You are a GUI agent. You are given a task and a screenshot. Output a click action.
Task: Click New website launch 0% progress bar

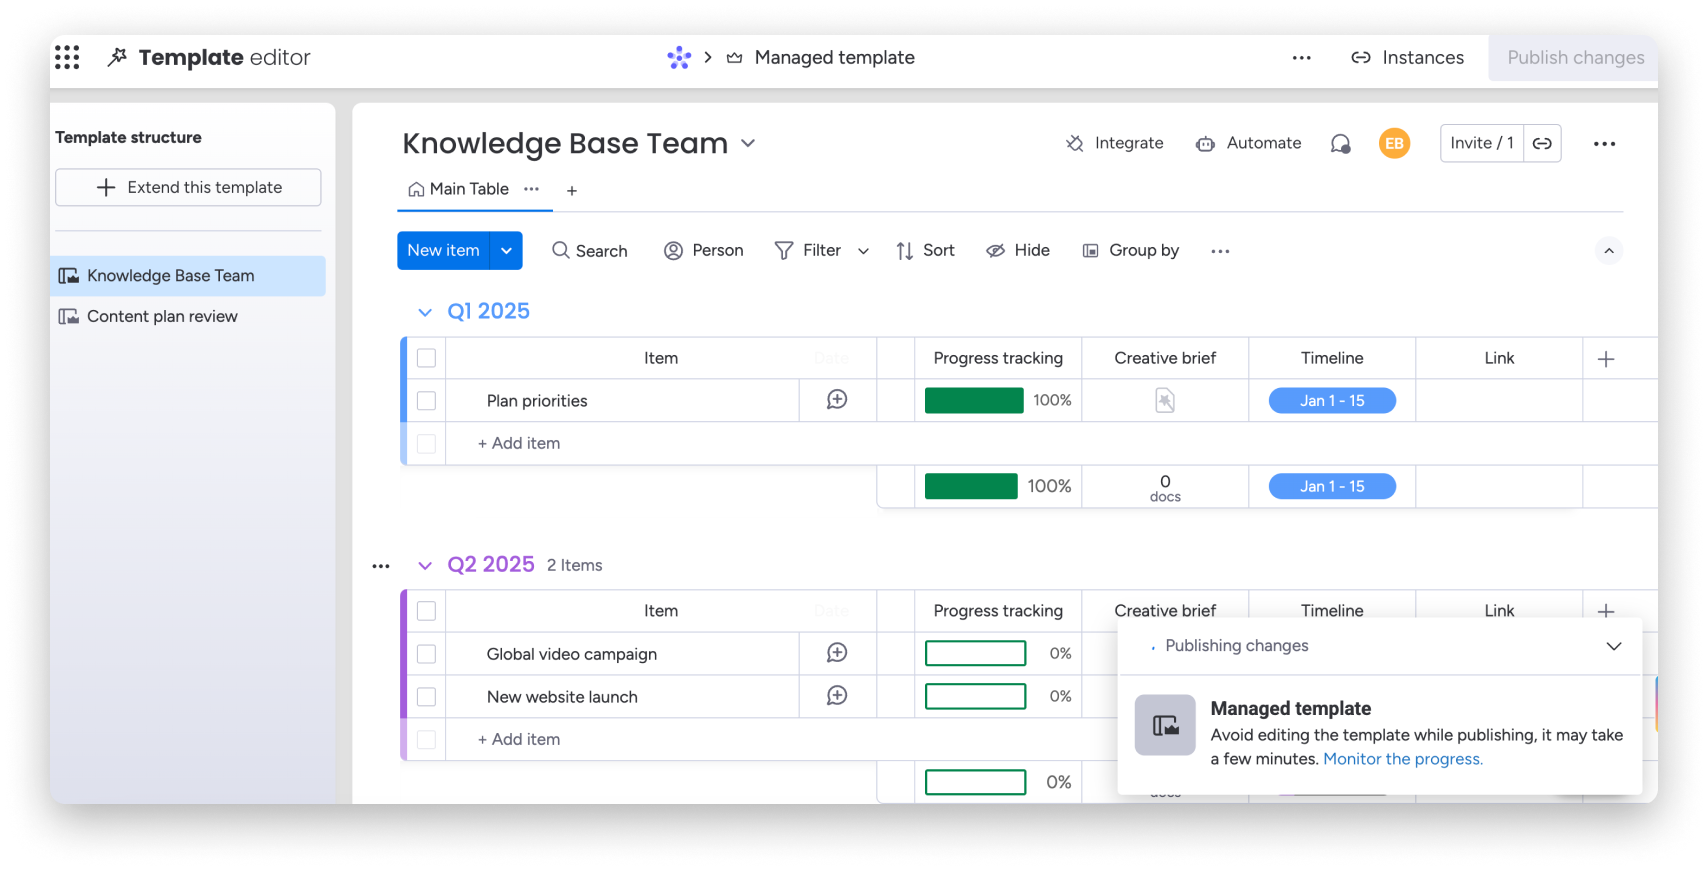tap(975, 696)
